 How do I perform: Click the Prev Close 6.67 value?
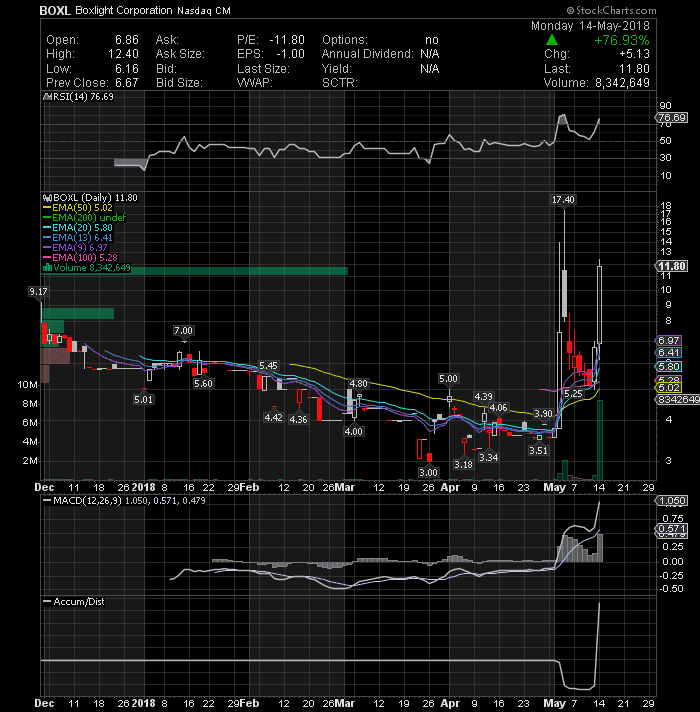pyautogui.click(x=127, y=83)
